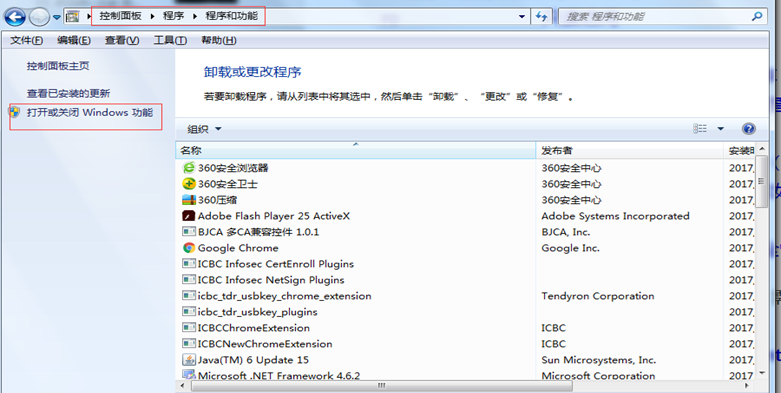Click publisher Google Inc.
781x393 pixels.
pyautogui.click(x=570, y=248)
